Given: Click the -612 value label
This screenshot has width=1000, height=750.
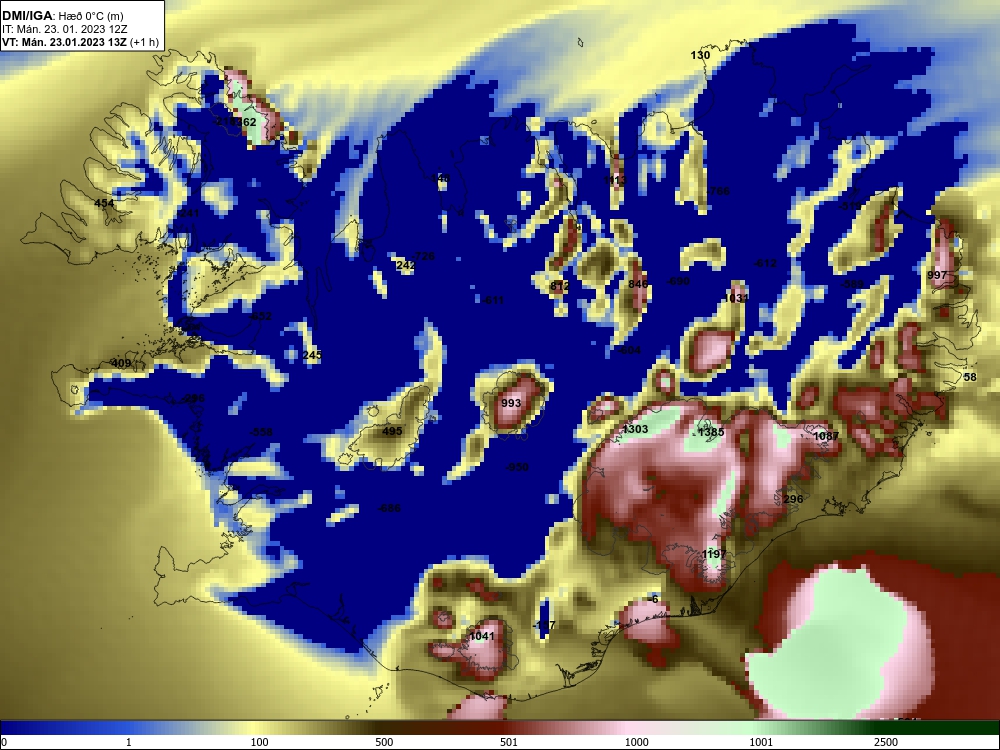Looking at the screenshot, I should coord(765,263).
